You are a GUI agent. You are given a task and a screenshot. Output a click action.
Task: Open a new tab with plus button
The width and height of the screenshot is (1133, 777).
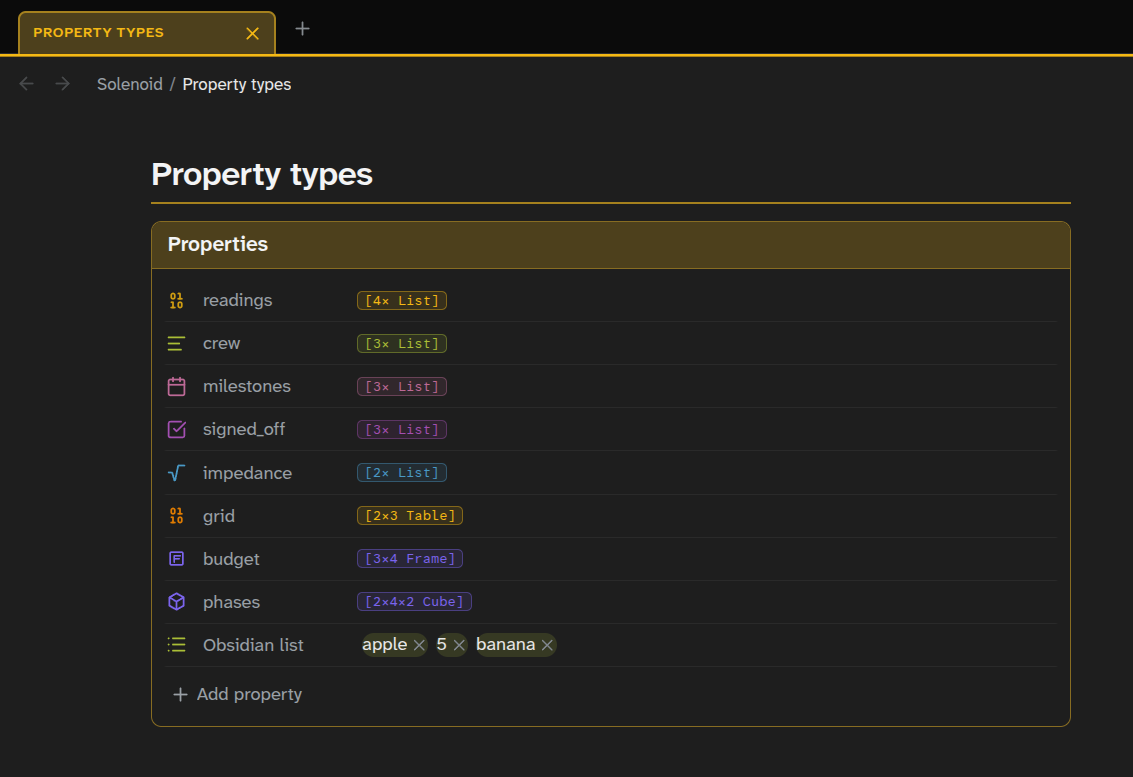point(302,29)
